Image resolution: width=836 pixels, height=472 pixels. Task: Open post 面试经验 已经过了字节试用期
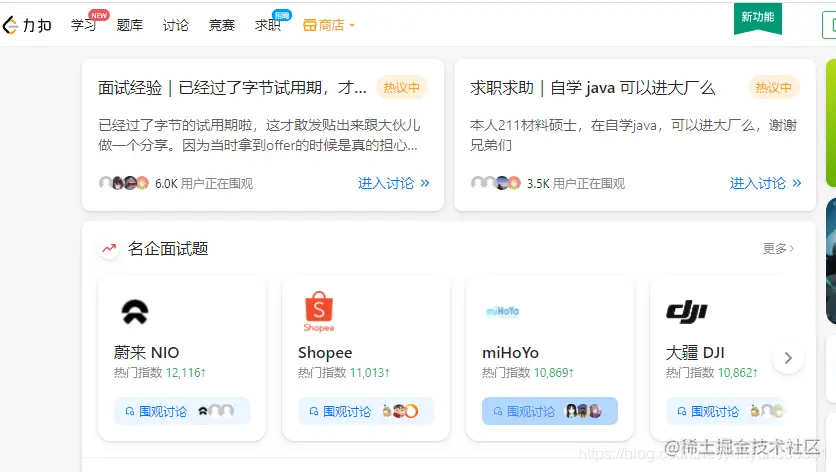(x=232, y=87)
